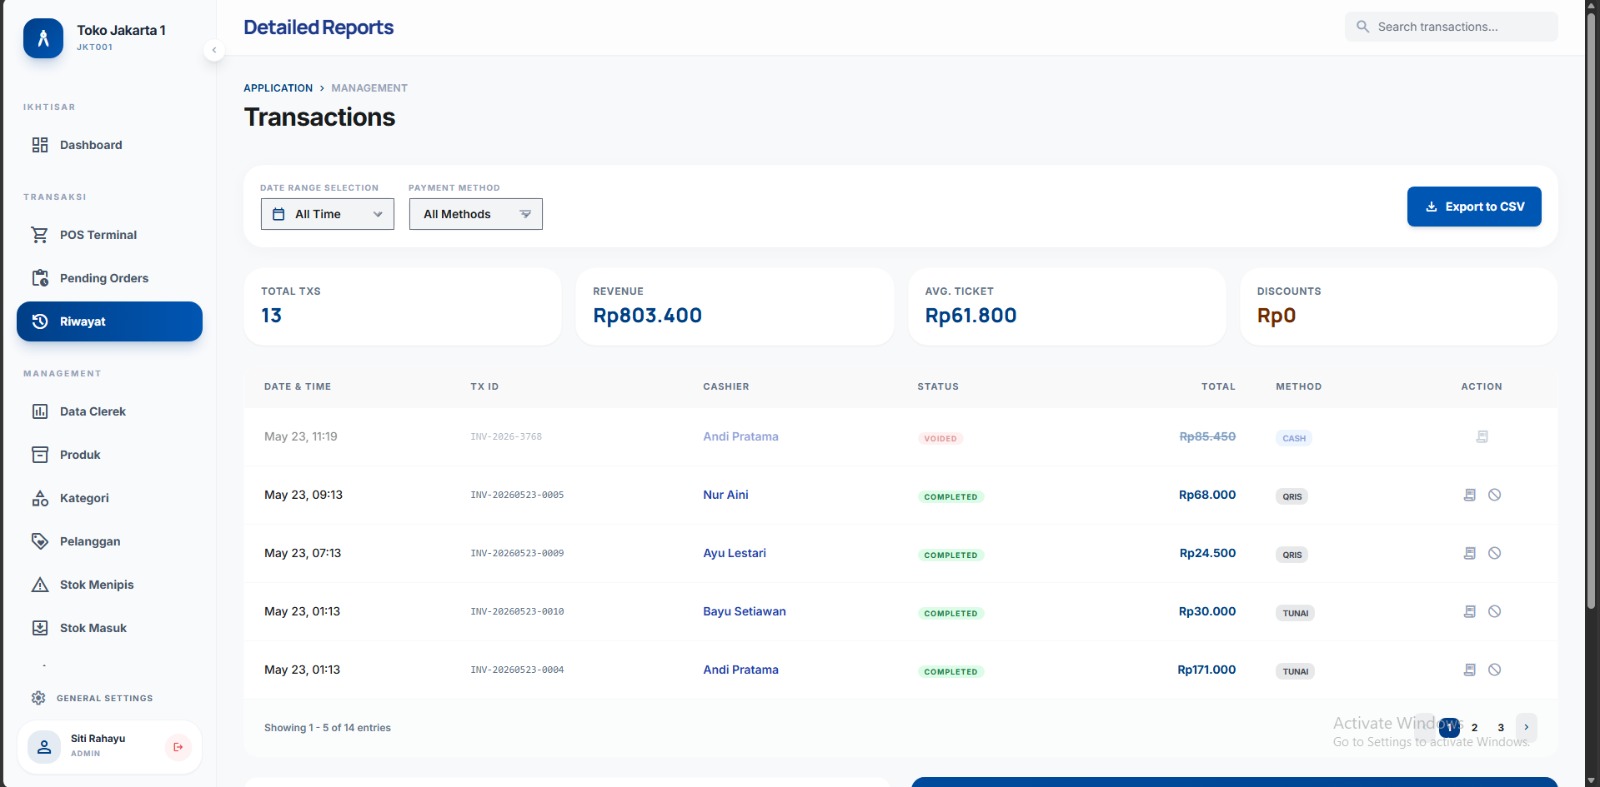Open the Pelanggan tag icon

coord(40,541)
